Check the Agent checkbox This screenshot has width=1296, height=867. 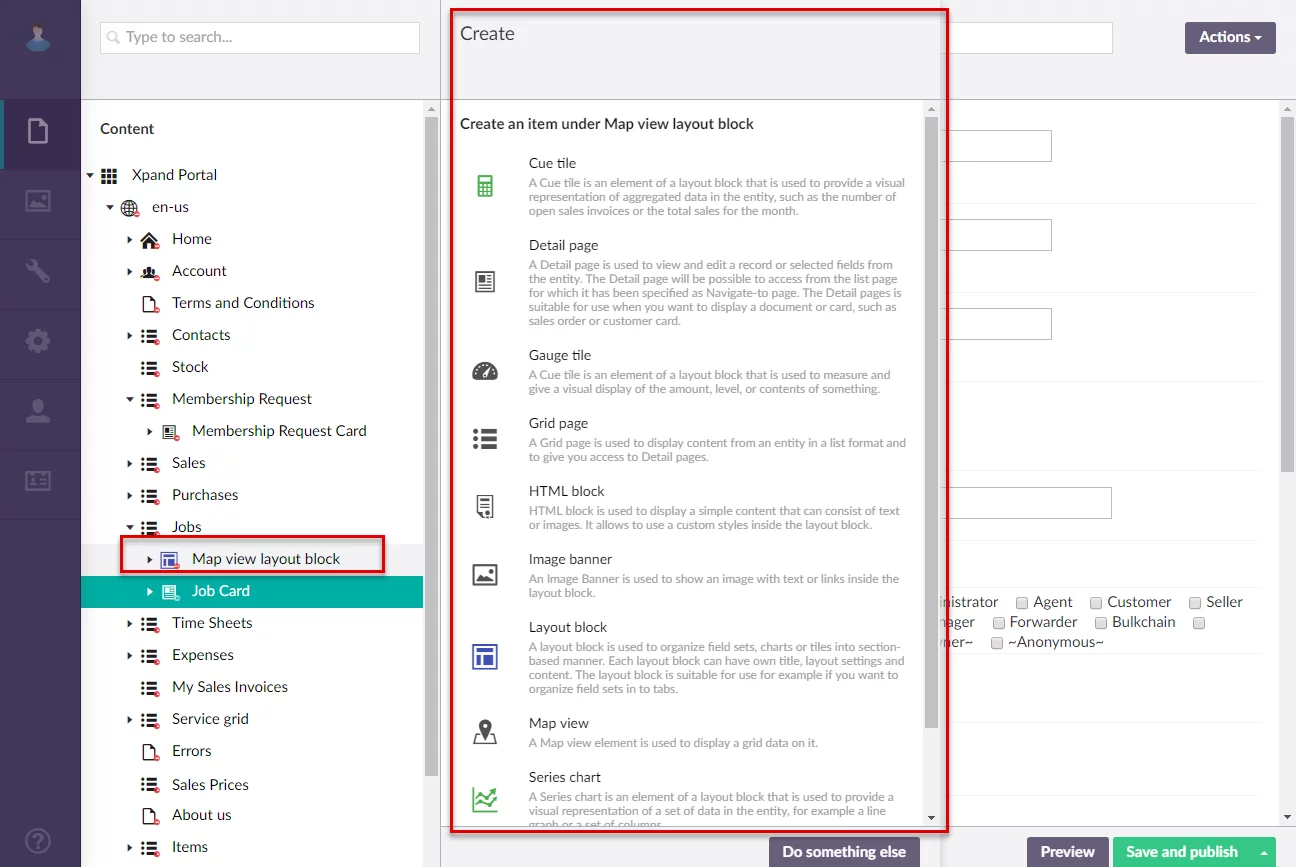[1022, 603]
